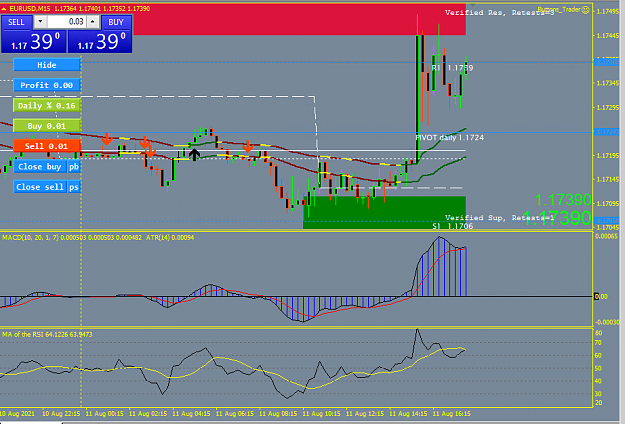Click the 1.17095 price scale value

(x=607, y=204)
